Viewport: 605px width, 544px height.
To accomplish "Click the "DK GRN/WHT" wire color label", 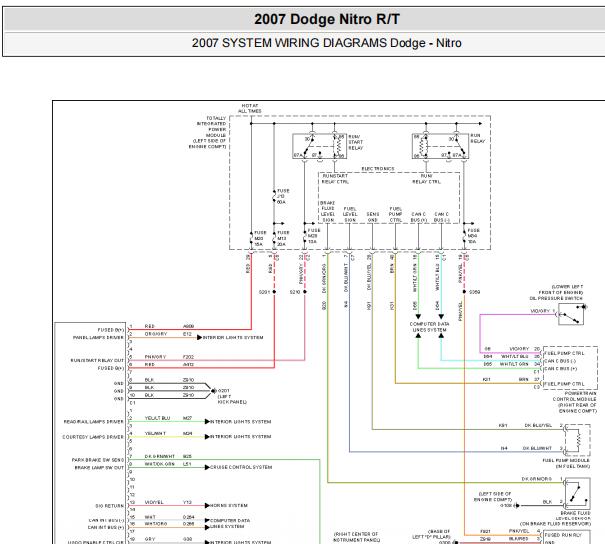I will point(160,456).
